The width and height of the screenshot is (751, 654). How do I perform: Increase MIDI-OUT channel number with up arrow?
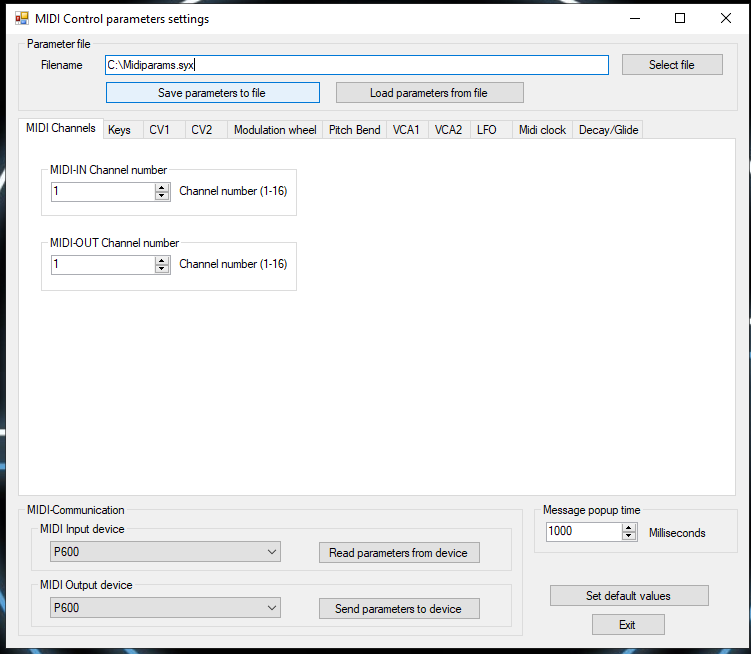click(162, 260)
